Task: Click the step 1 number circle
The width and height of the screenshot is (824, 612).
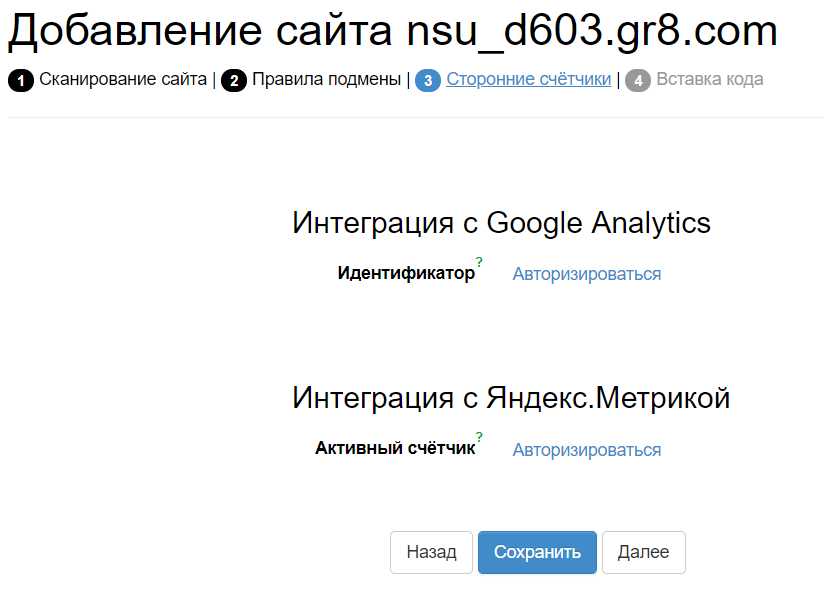Action: (x=20, y=81)
